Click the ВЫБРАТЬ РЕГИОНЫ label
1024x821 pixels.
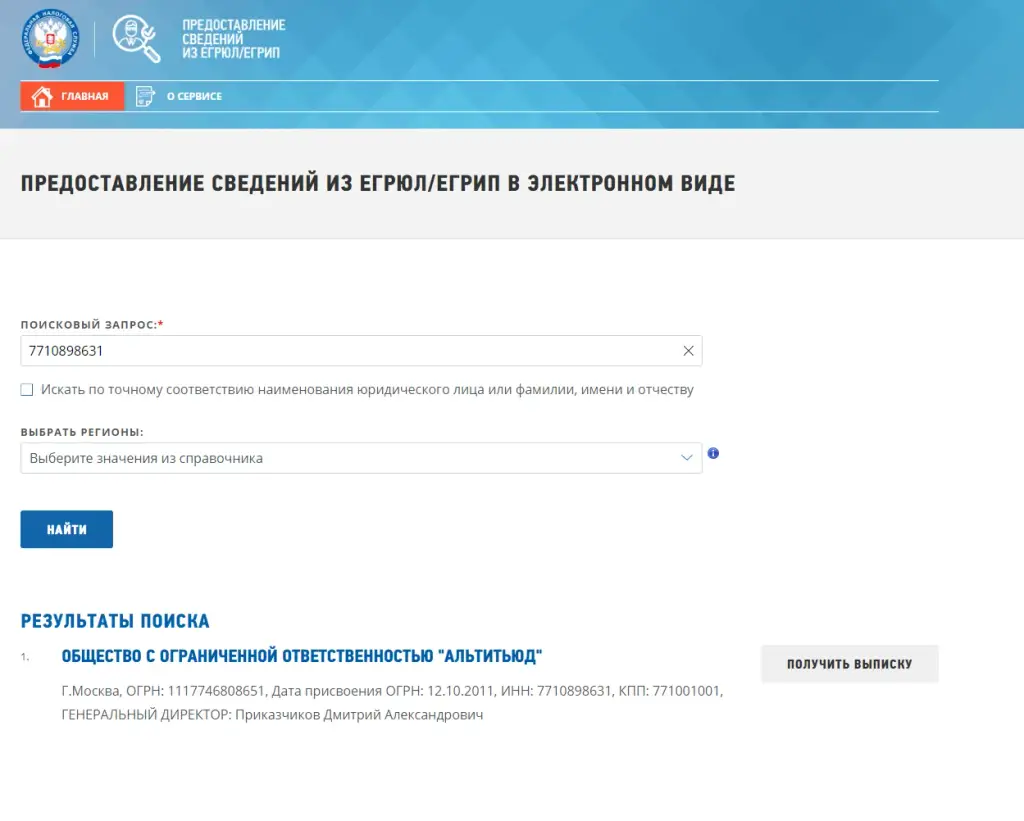click(x=82, y=432)
